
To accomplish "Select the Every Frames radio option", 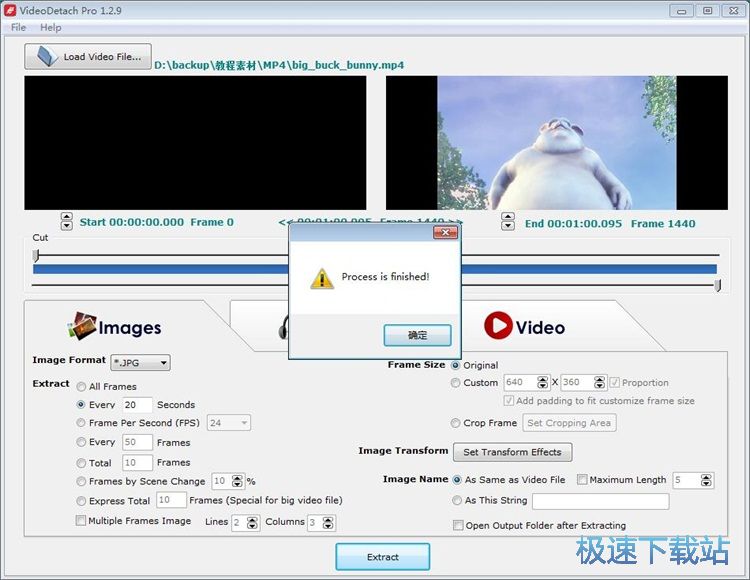I will click(81, 442).
